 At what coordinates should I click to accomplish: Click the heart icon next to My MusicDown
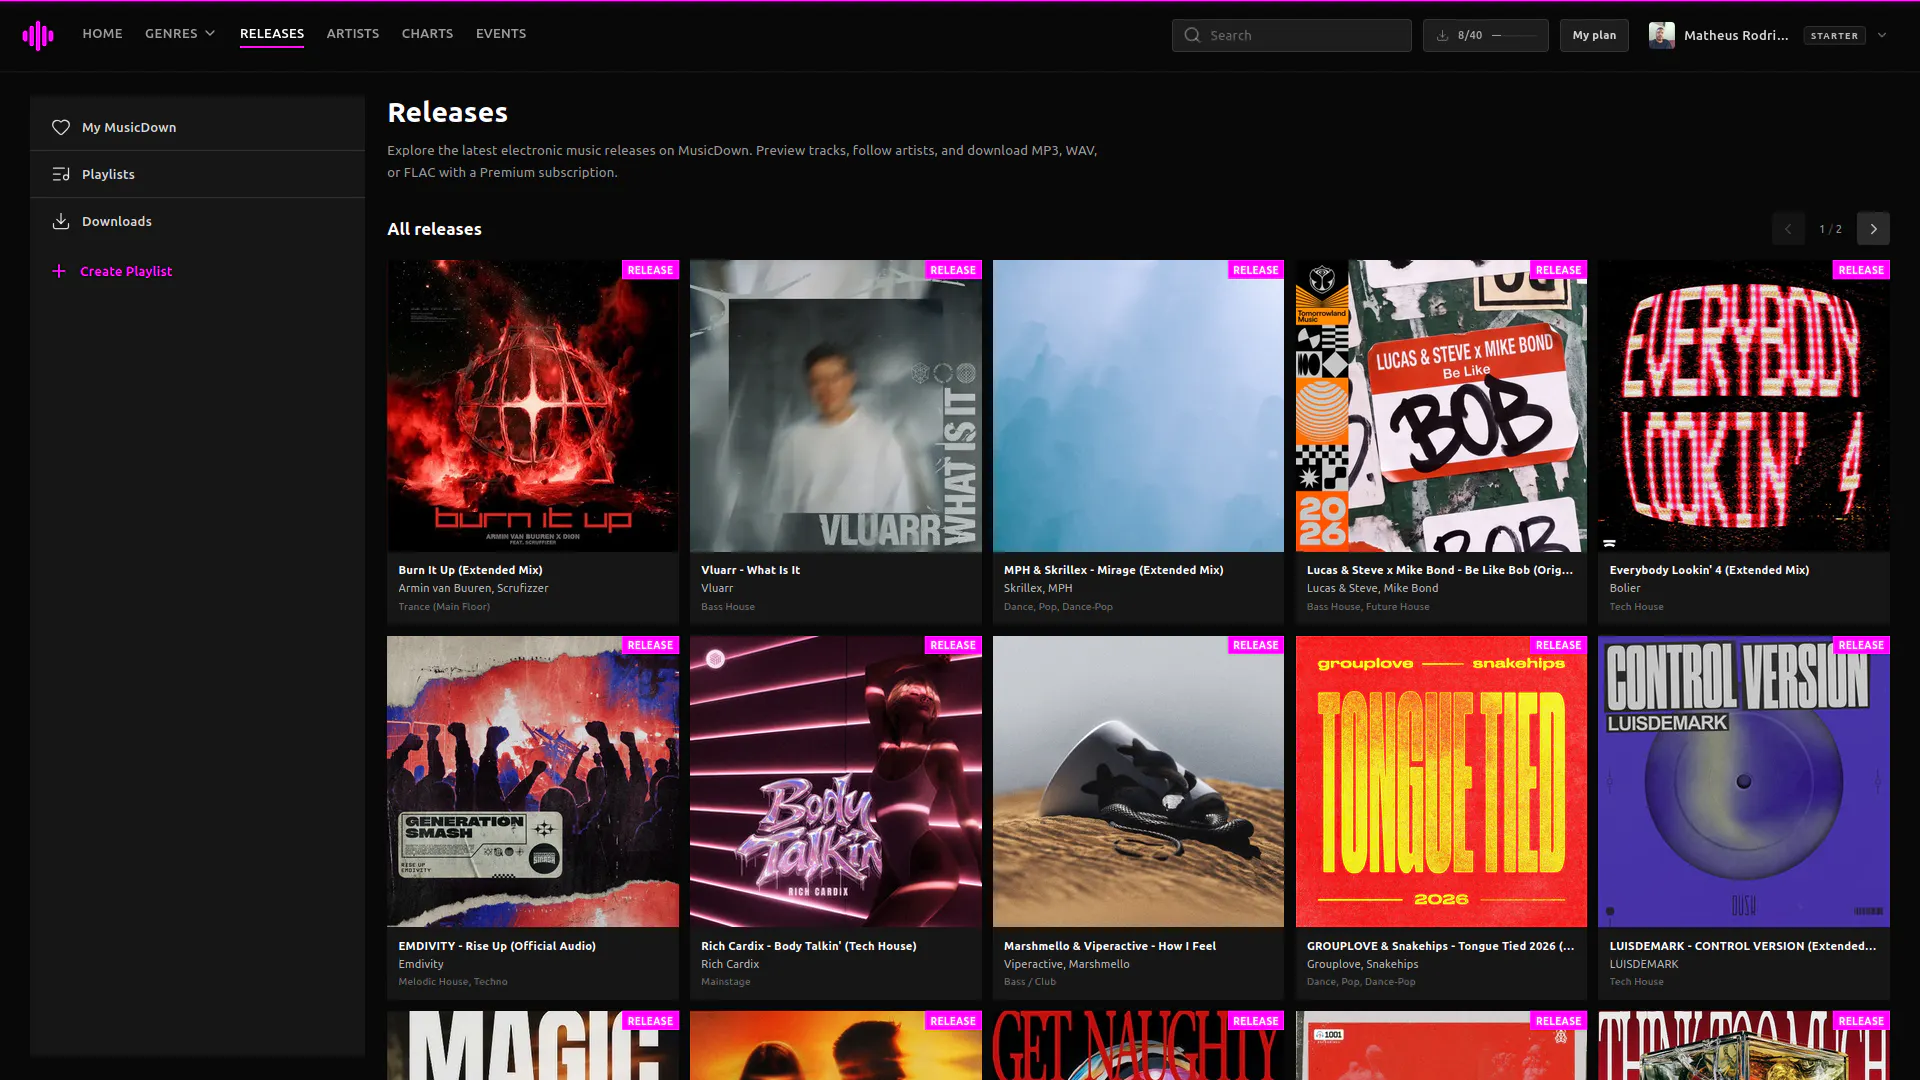pyautogui.click(x=61, y=127)
